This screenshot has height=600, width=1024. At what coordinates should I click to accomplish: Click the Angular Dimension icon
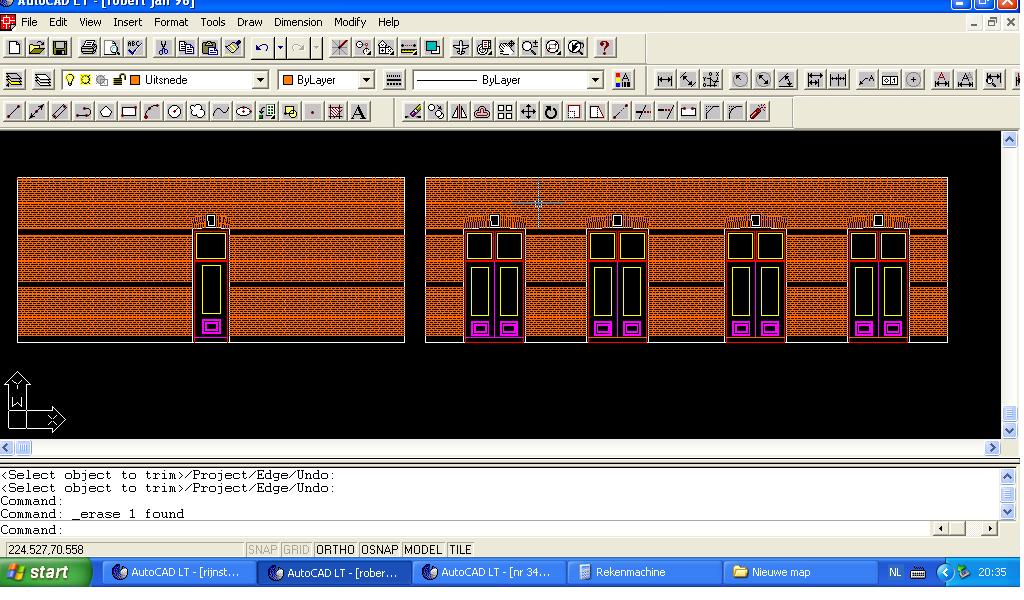(786, 80)
